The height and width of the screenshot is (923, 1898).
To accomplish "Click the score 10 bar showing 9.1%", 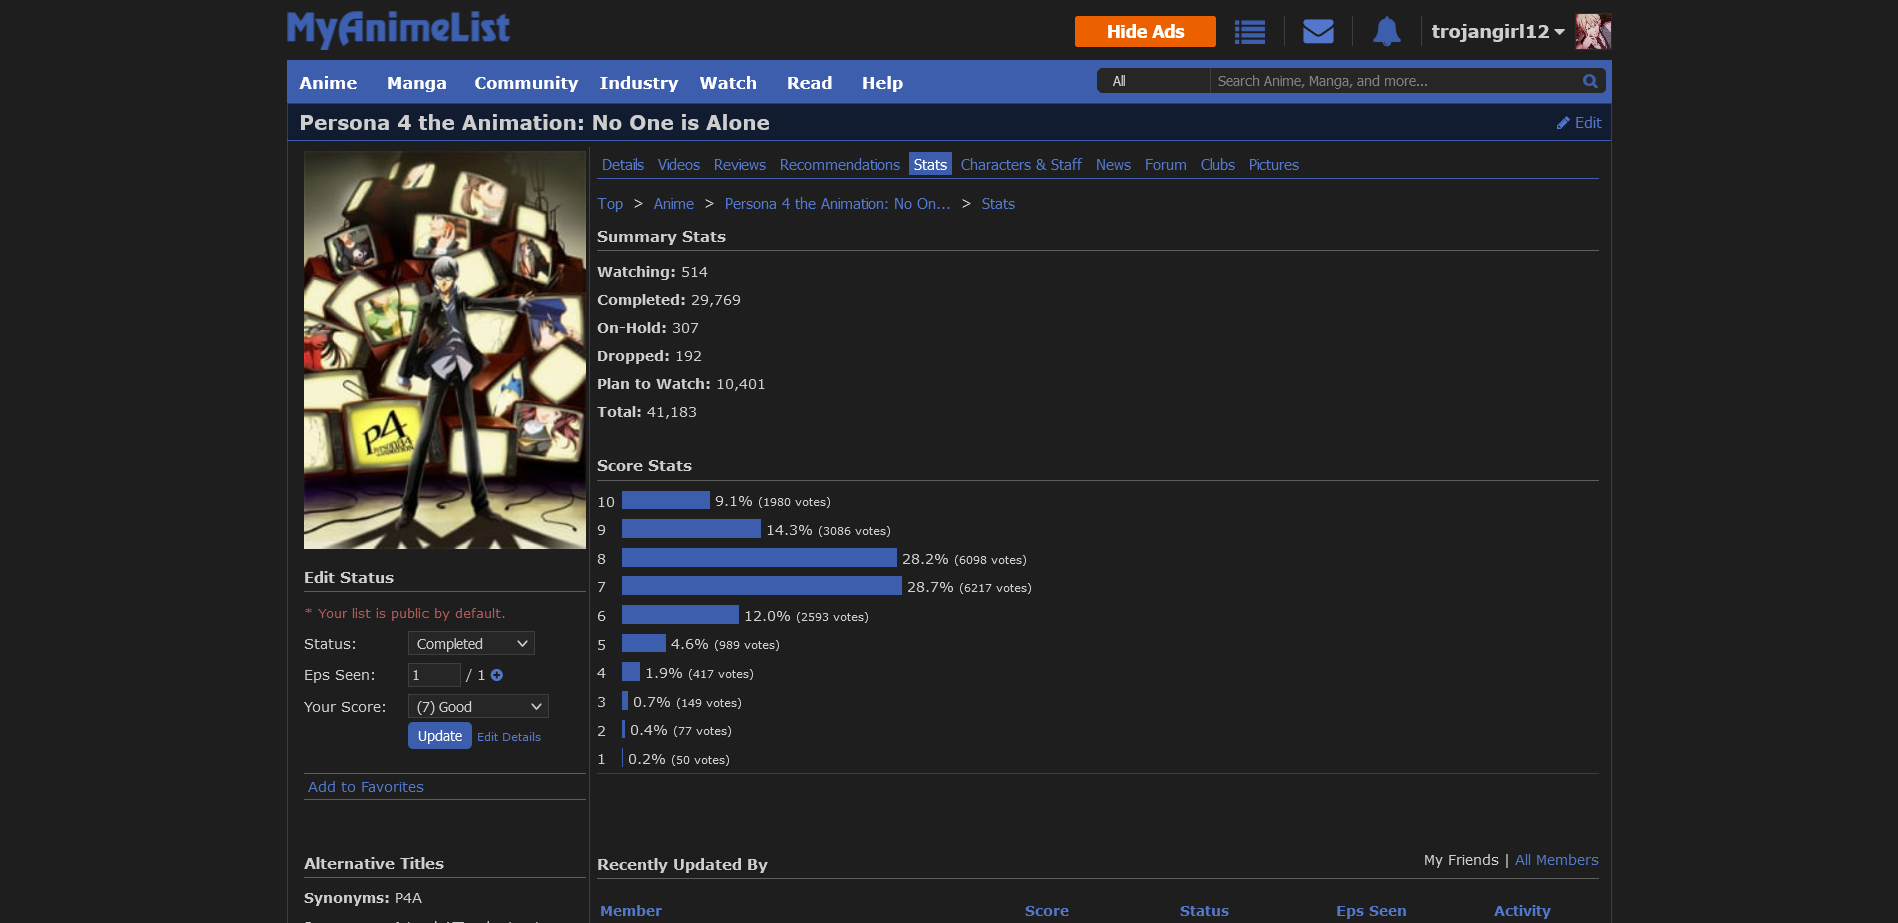I will [x=666, y=500].
